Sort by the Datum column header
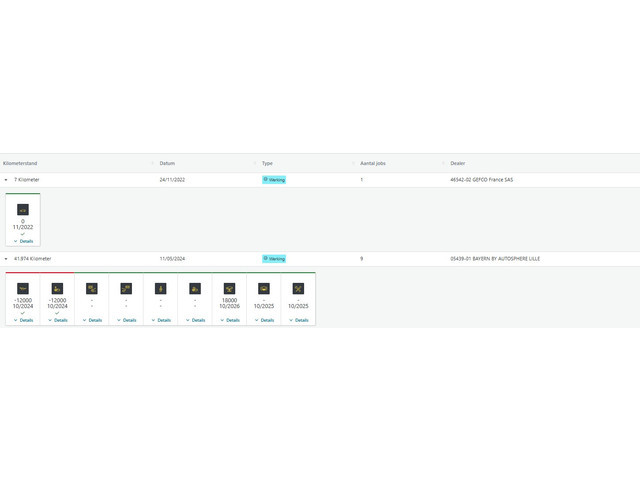The image size is (640, 480). (167, 163)
